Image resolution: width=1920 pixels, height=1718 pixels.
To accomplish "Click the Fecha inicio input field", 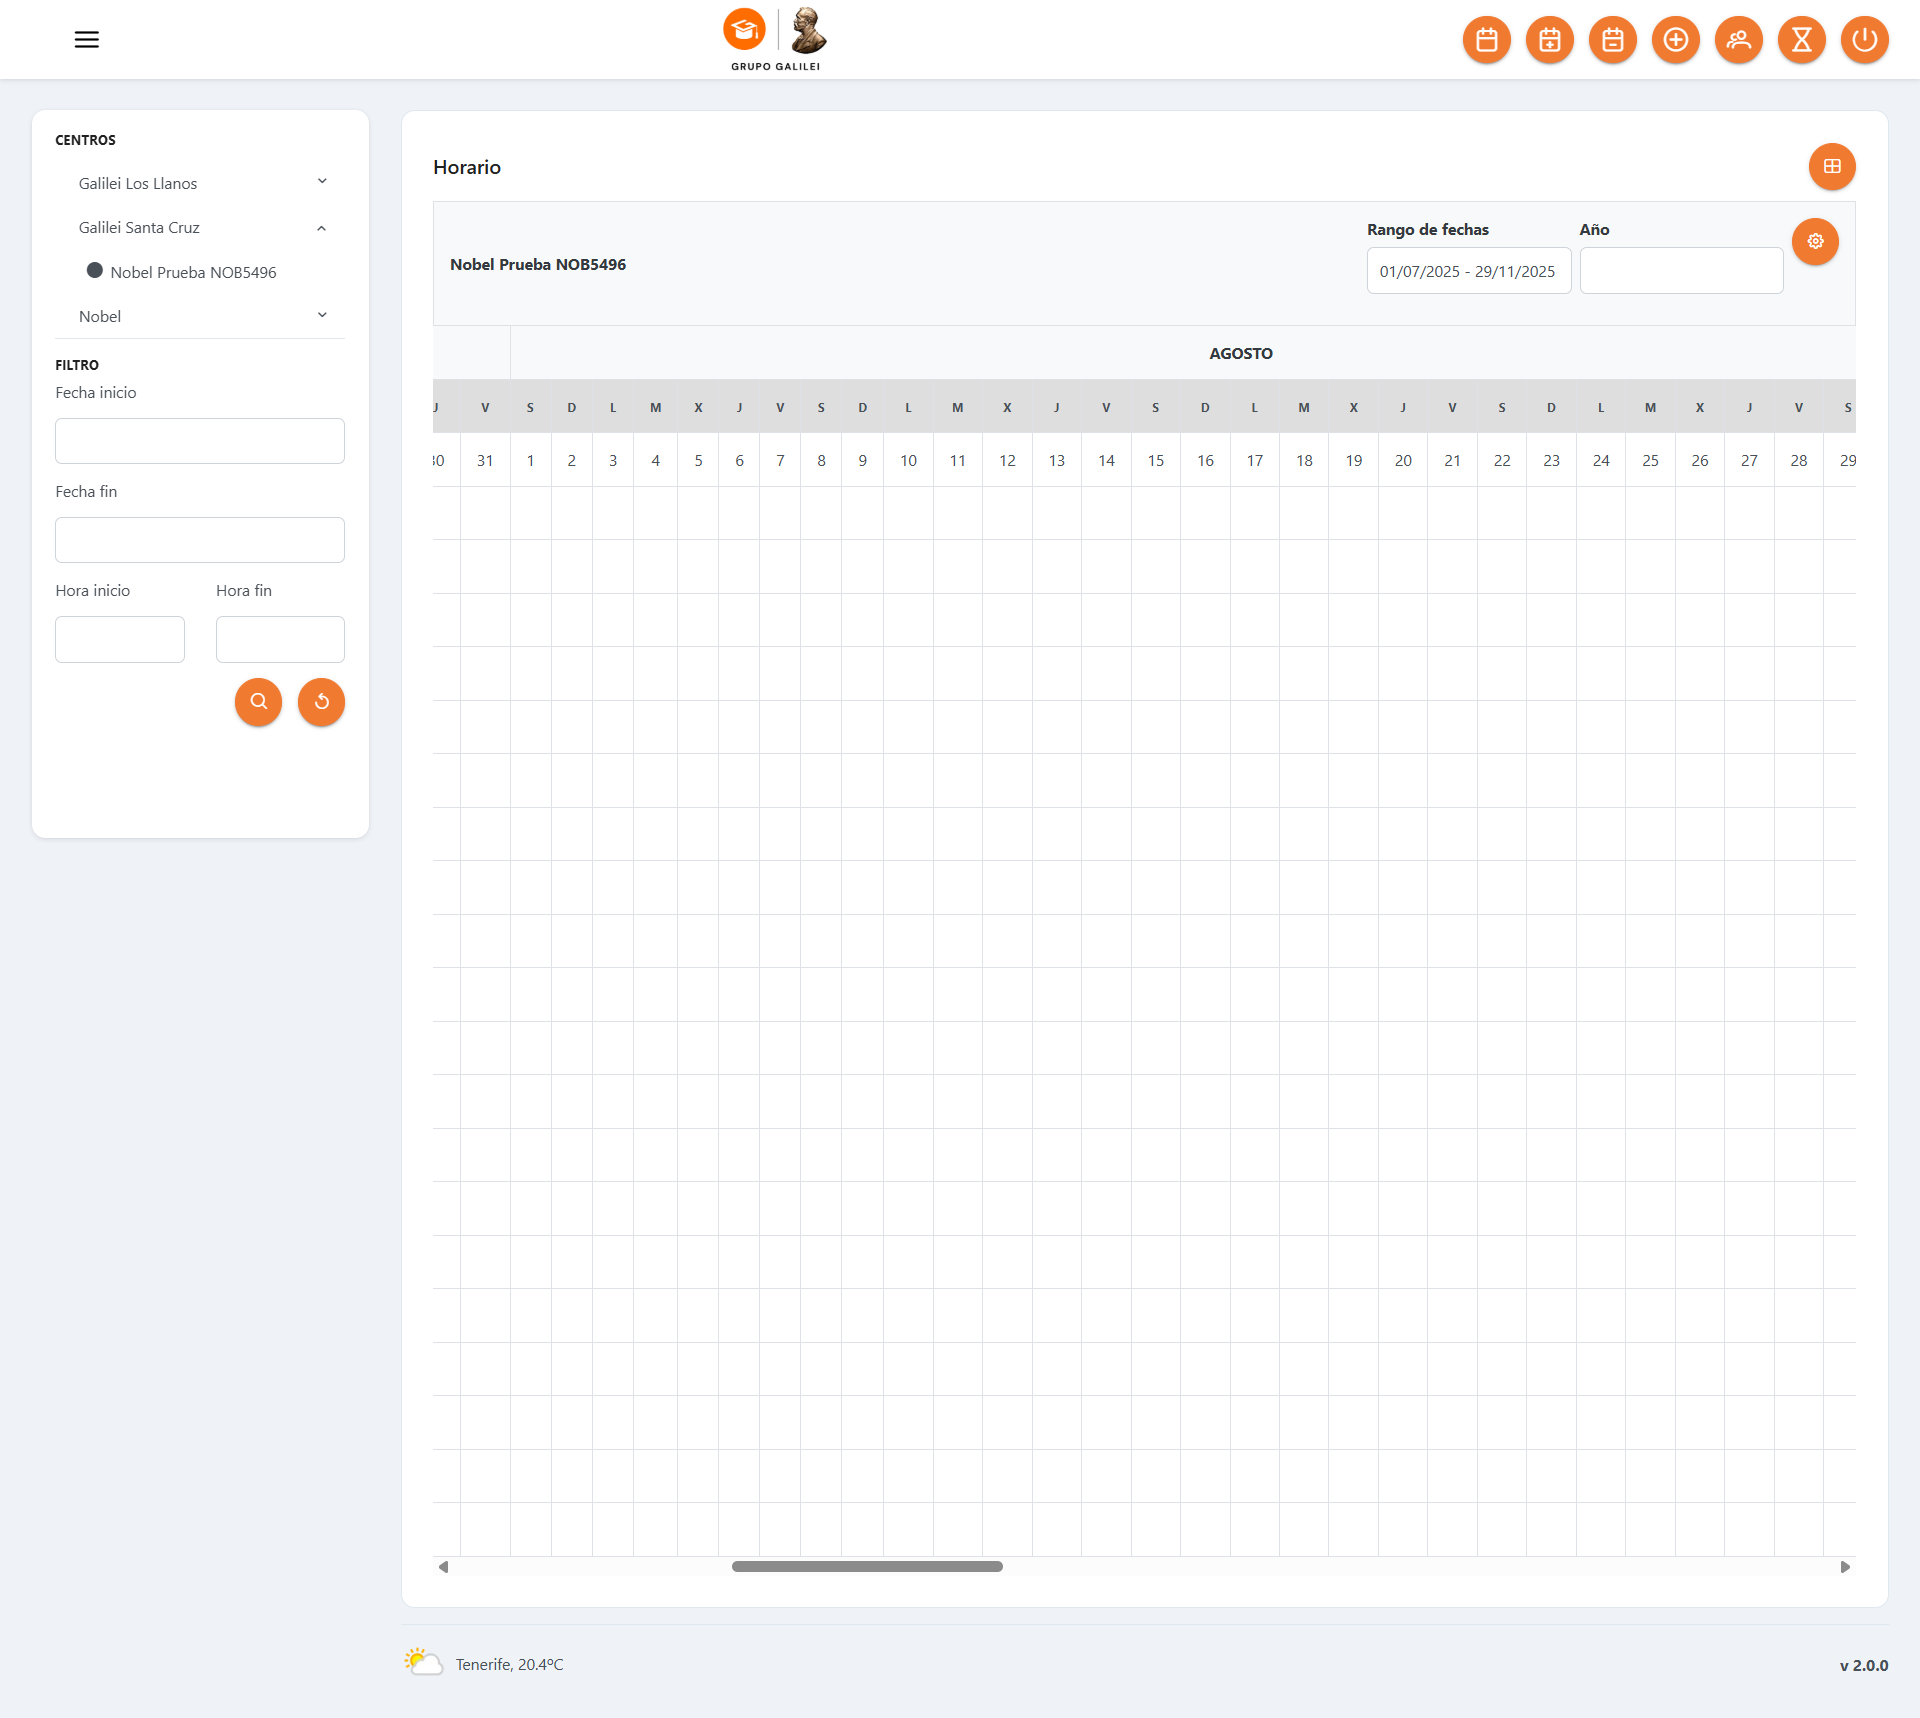I will click(x=200, y=441).
